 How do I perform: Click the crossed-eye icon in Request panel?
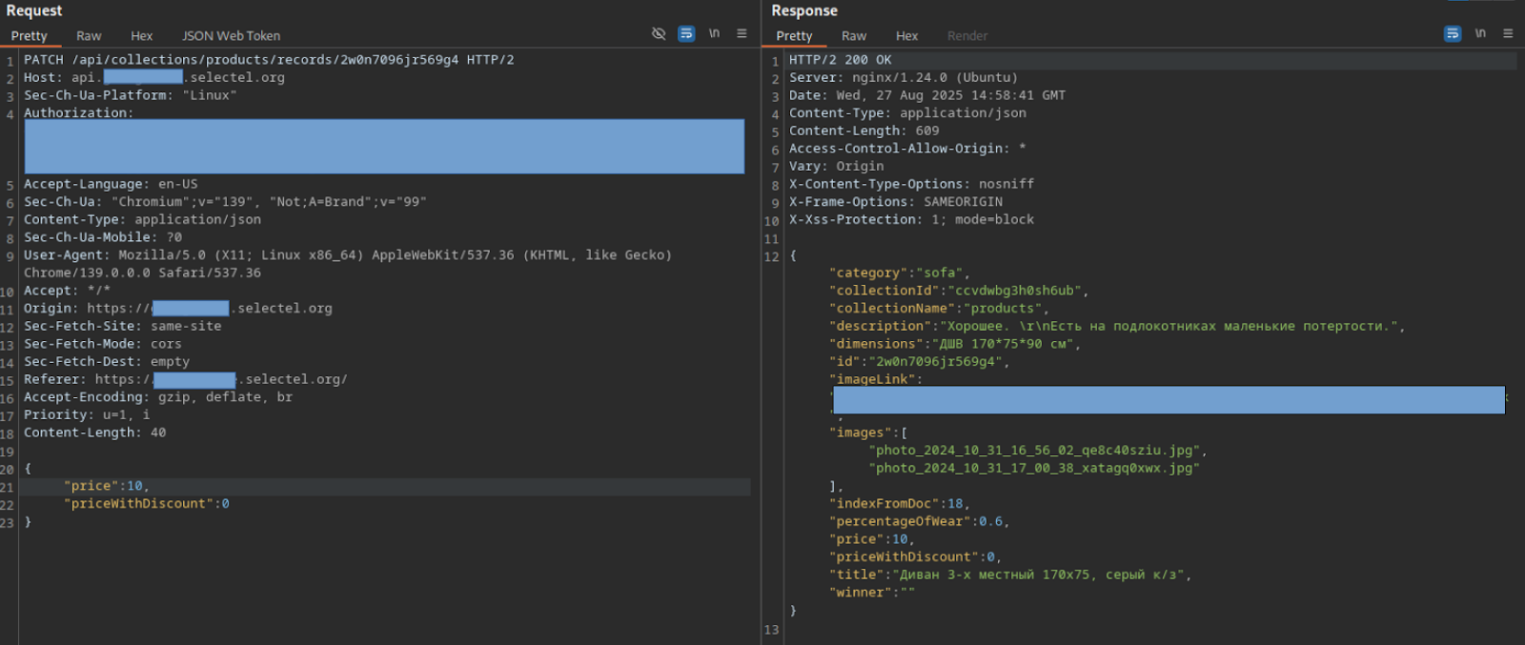coord(658,34)
